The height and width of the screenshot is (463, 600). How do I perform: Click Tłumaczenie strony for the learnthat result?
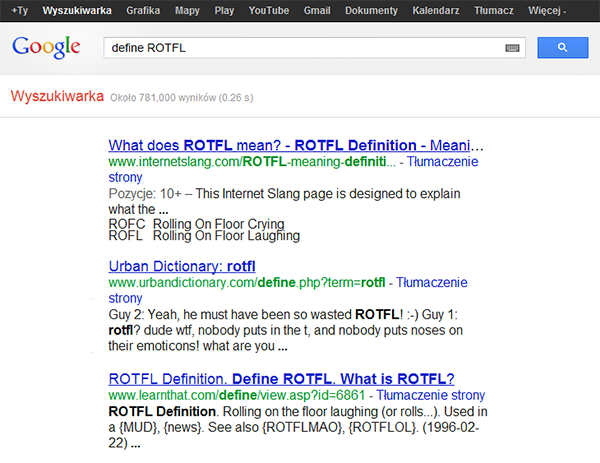click(x=430, y=395)
